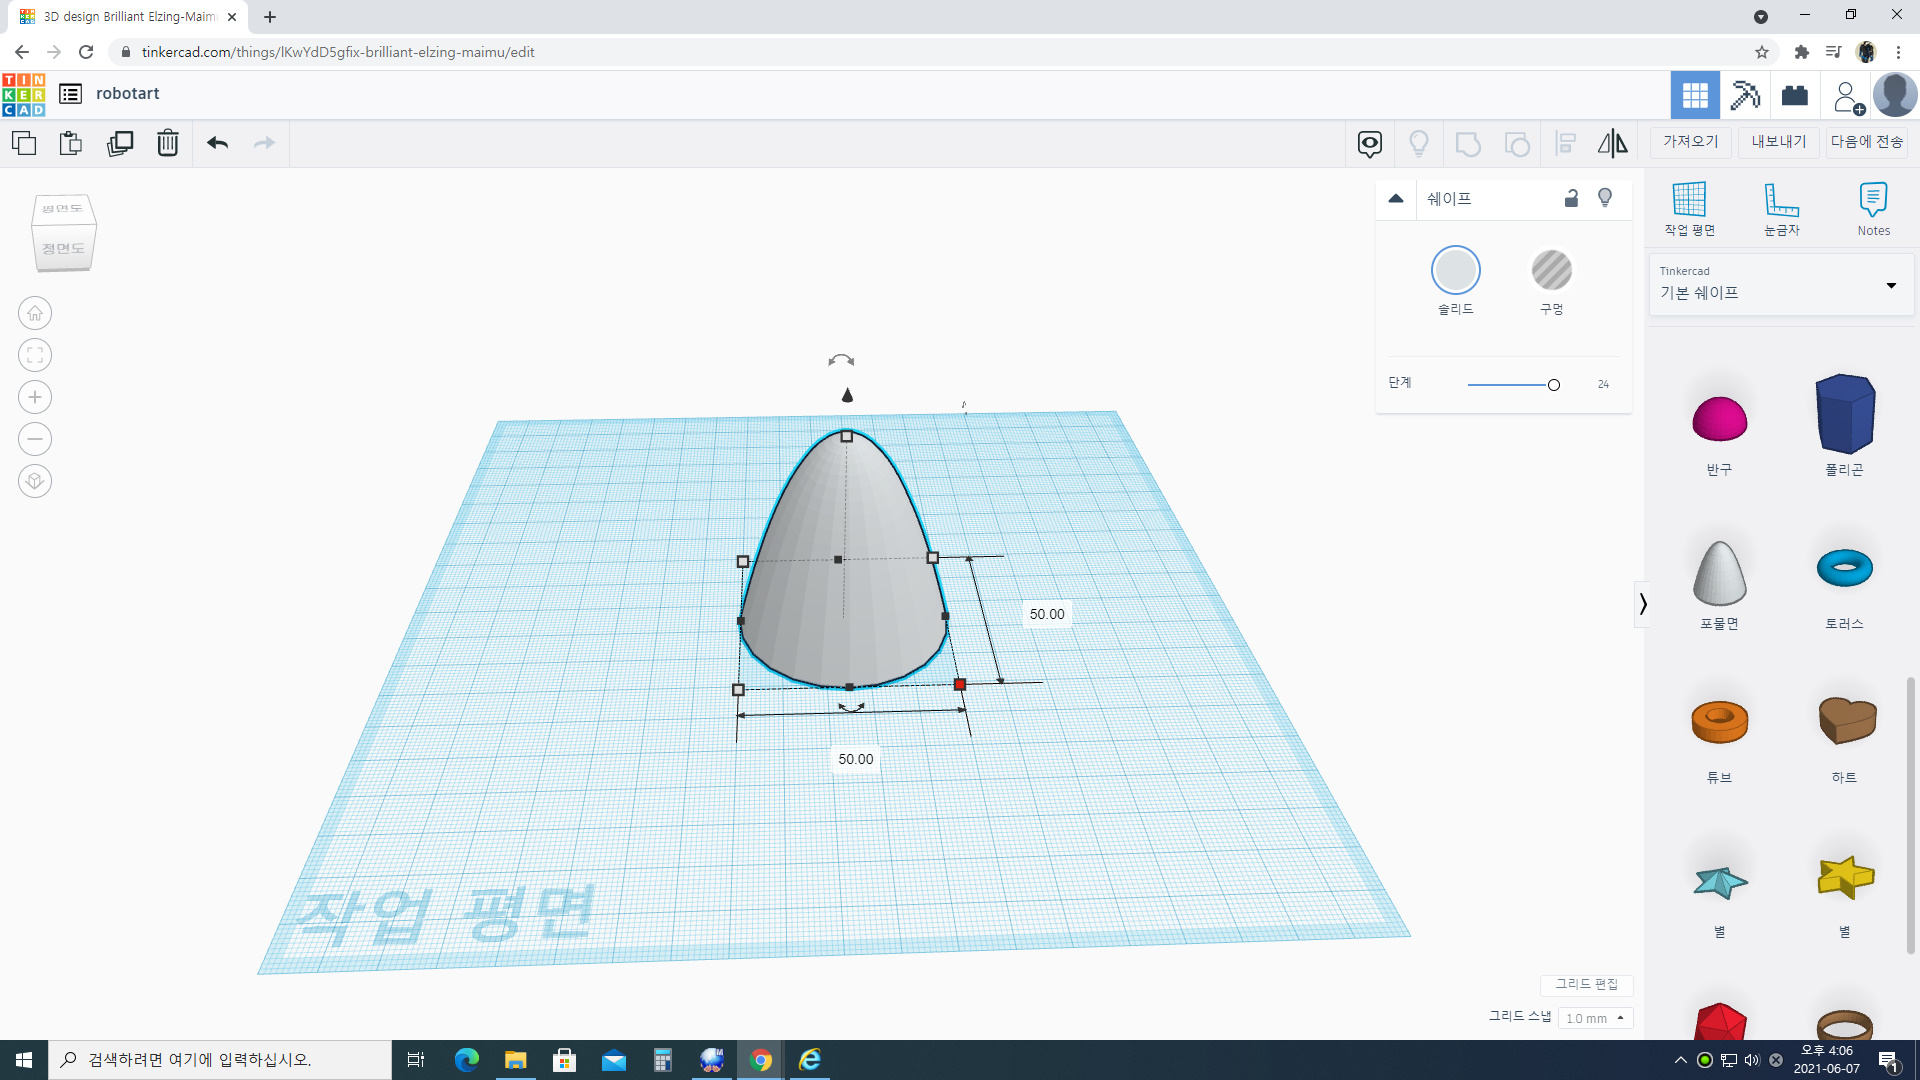
Task: Open the Ruler (눈금자) tool
Action: (x=1781, y=208)
